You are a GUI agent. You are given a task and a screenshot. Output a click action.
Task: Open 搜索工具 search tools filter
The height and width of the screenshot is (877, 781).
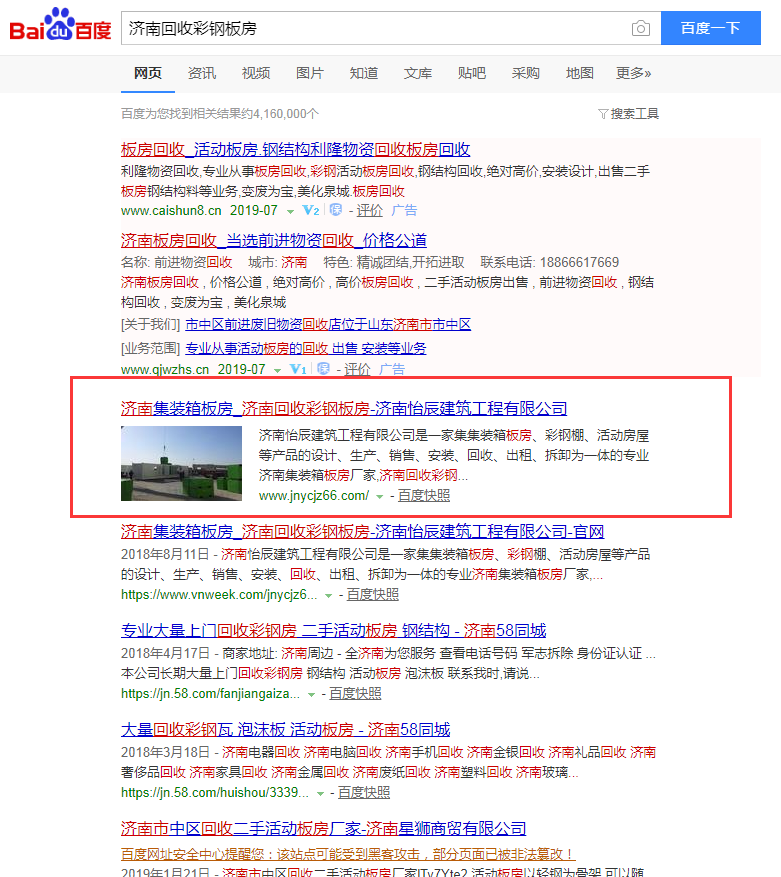[628, 114]
